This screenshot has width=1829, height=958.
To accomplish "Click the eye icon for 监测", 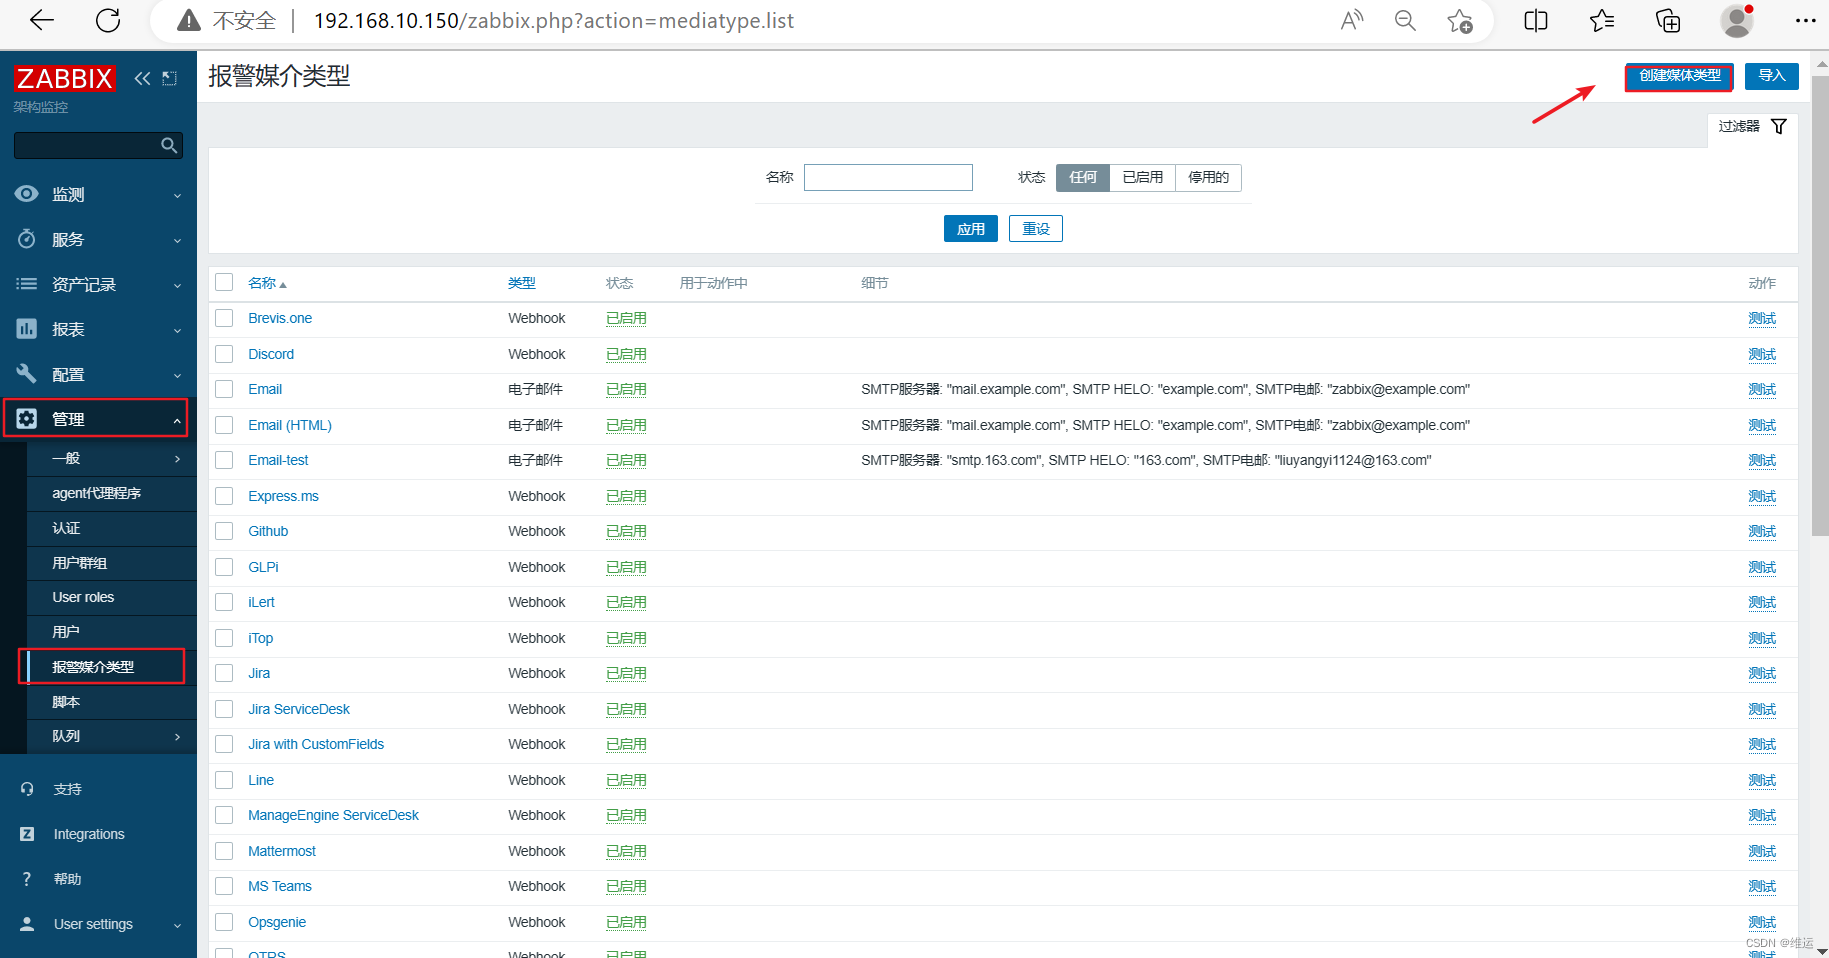I will (27, 194).
